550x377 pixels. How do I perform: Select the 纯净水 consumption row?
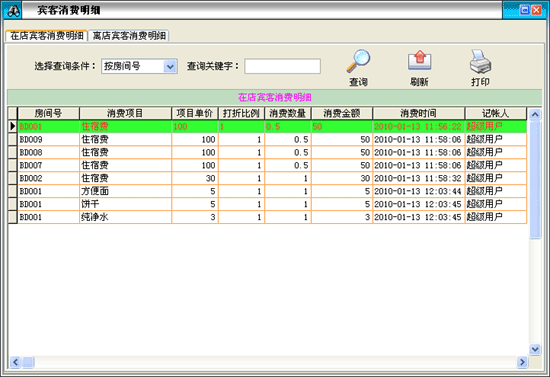point(268,217)
